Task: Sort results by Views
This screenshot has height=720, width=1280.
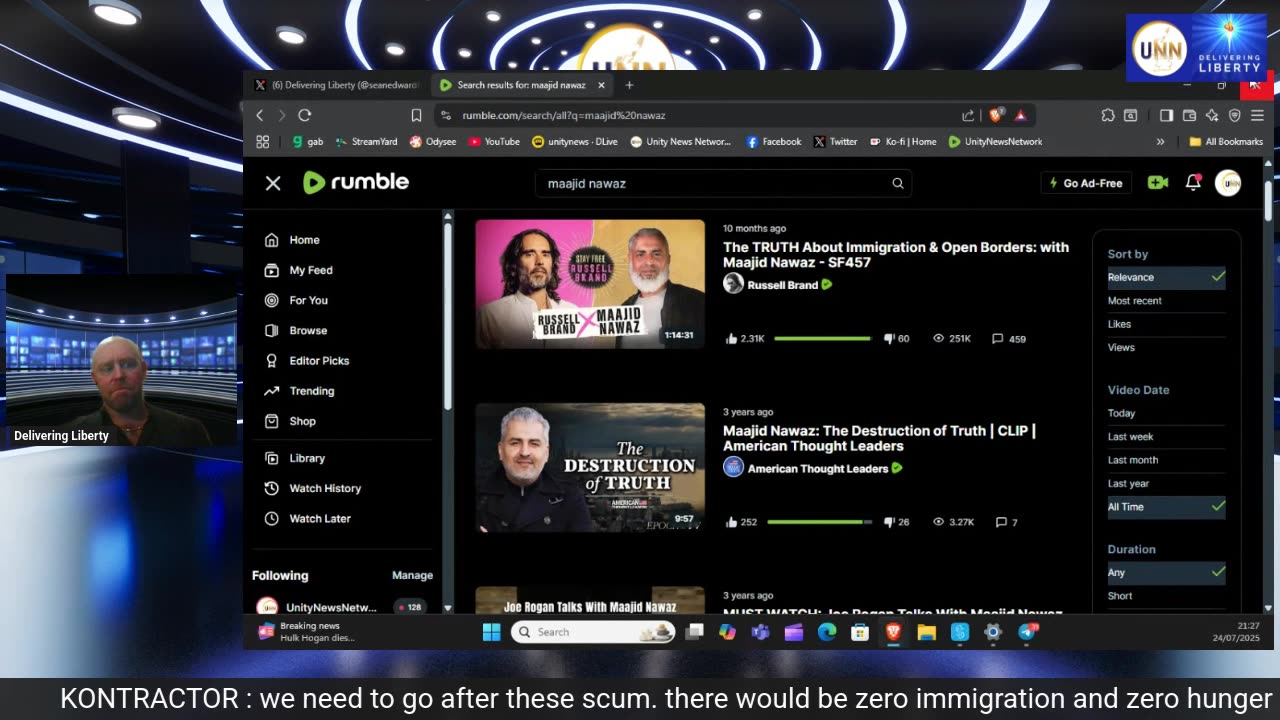Action: coord(1121,347)
